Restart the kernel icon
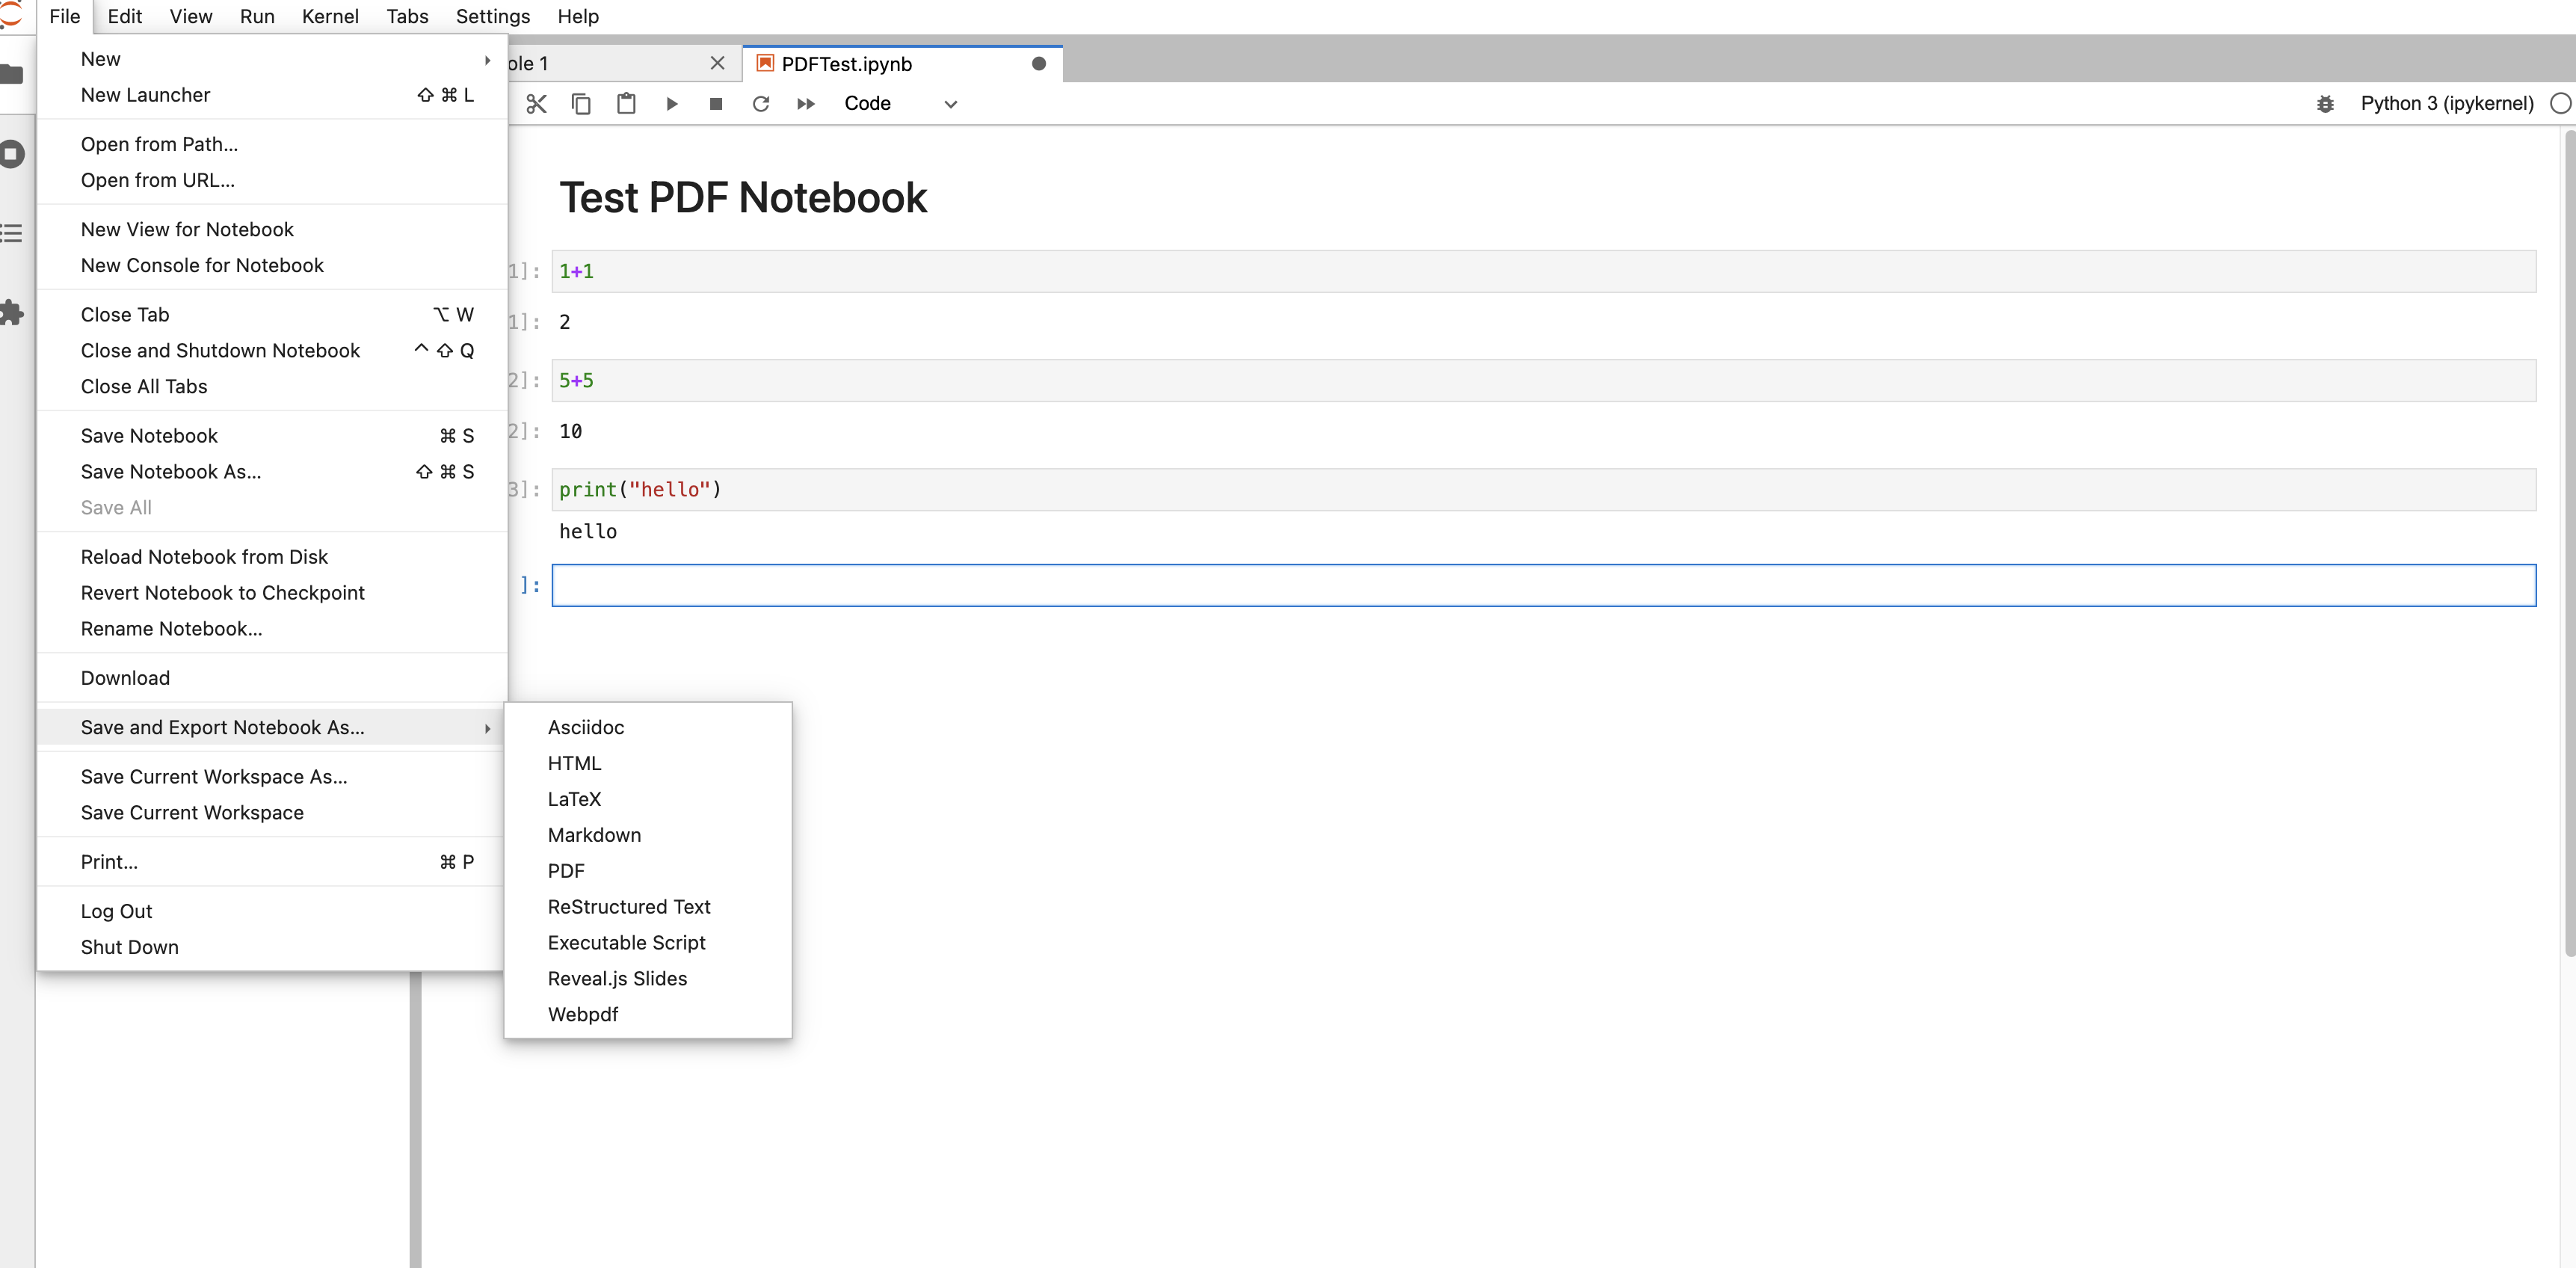The image size is (2576, 1268). point(761,104)
